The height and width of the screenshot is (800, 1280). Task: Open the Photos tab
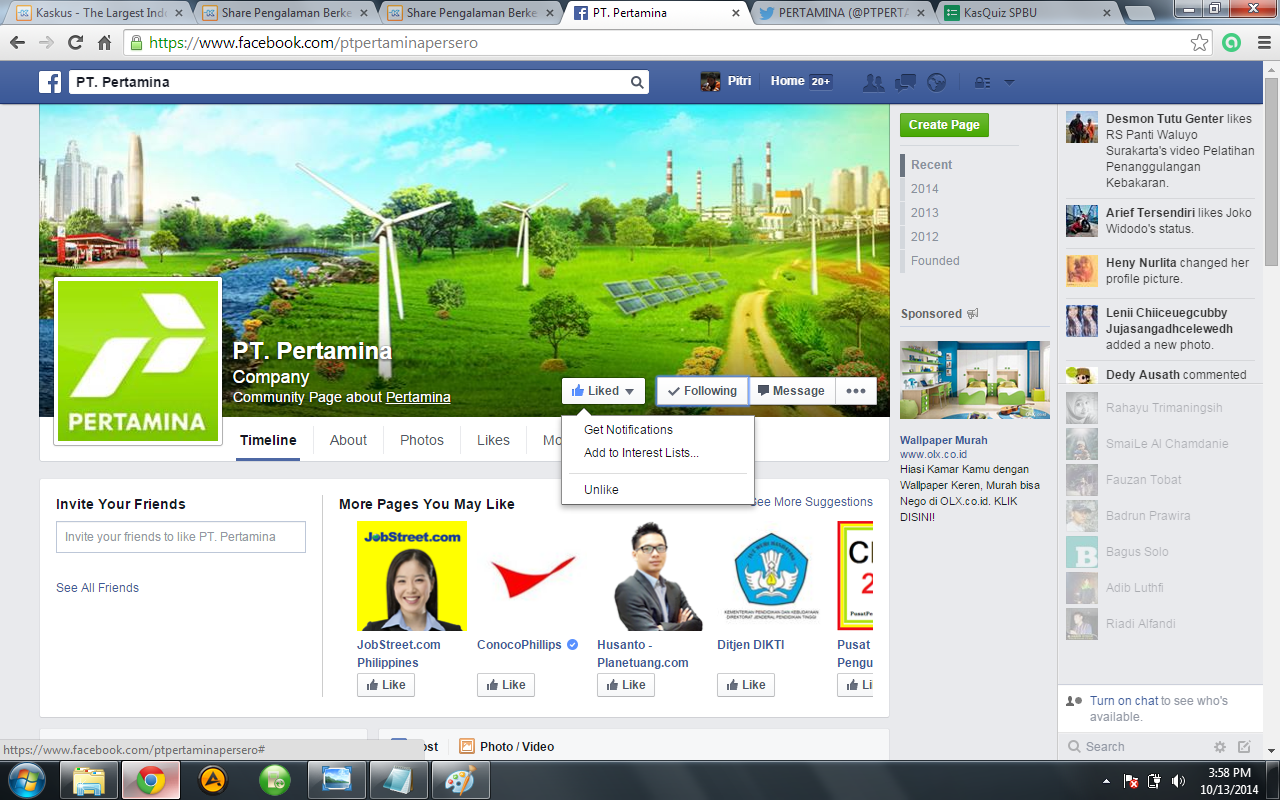click(x=421, y=440)
